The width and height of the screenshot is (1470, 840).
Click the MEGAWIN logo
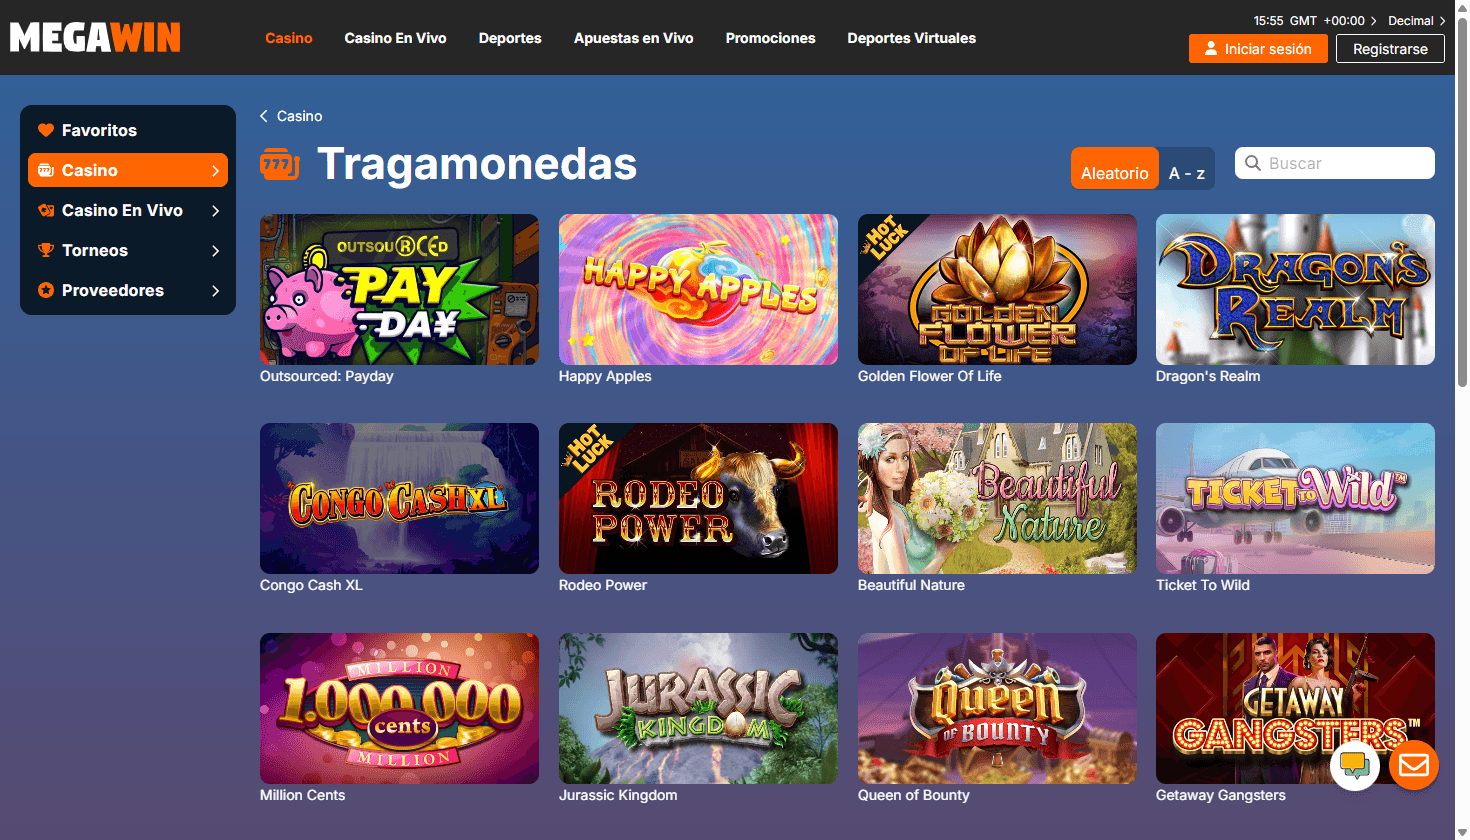[x=95, y=38]
